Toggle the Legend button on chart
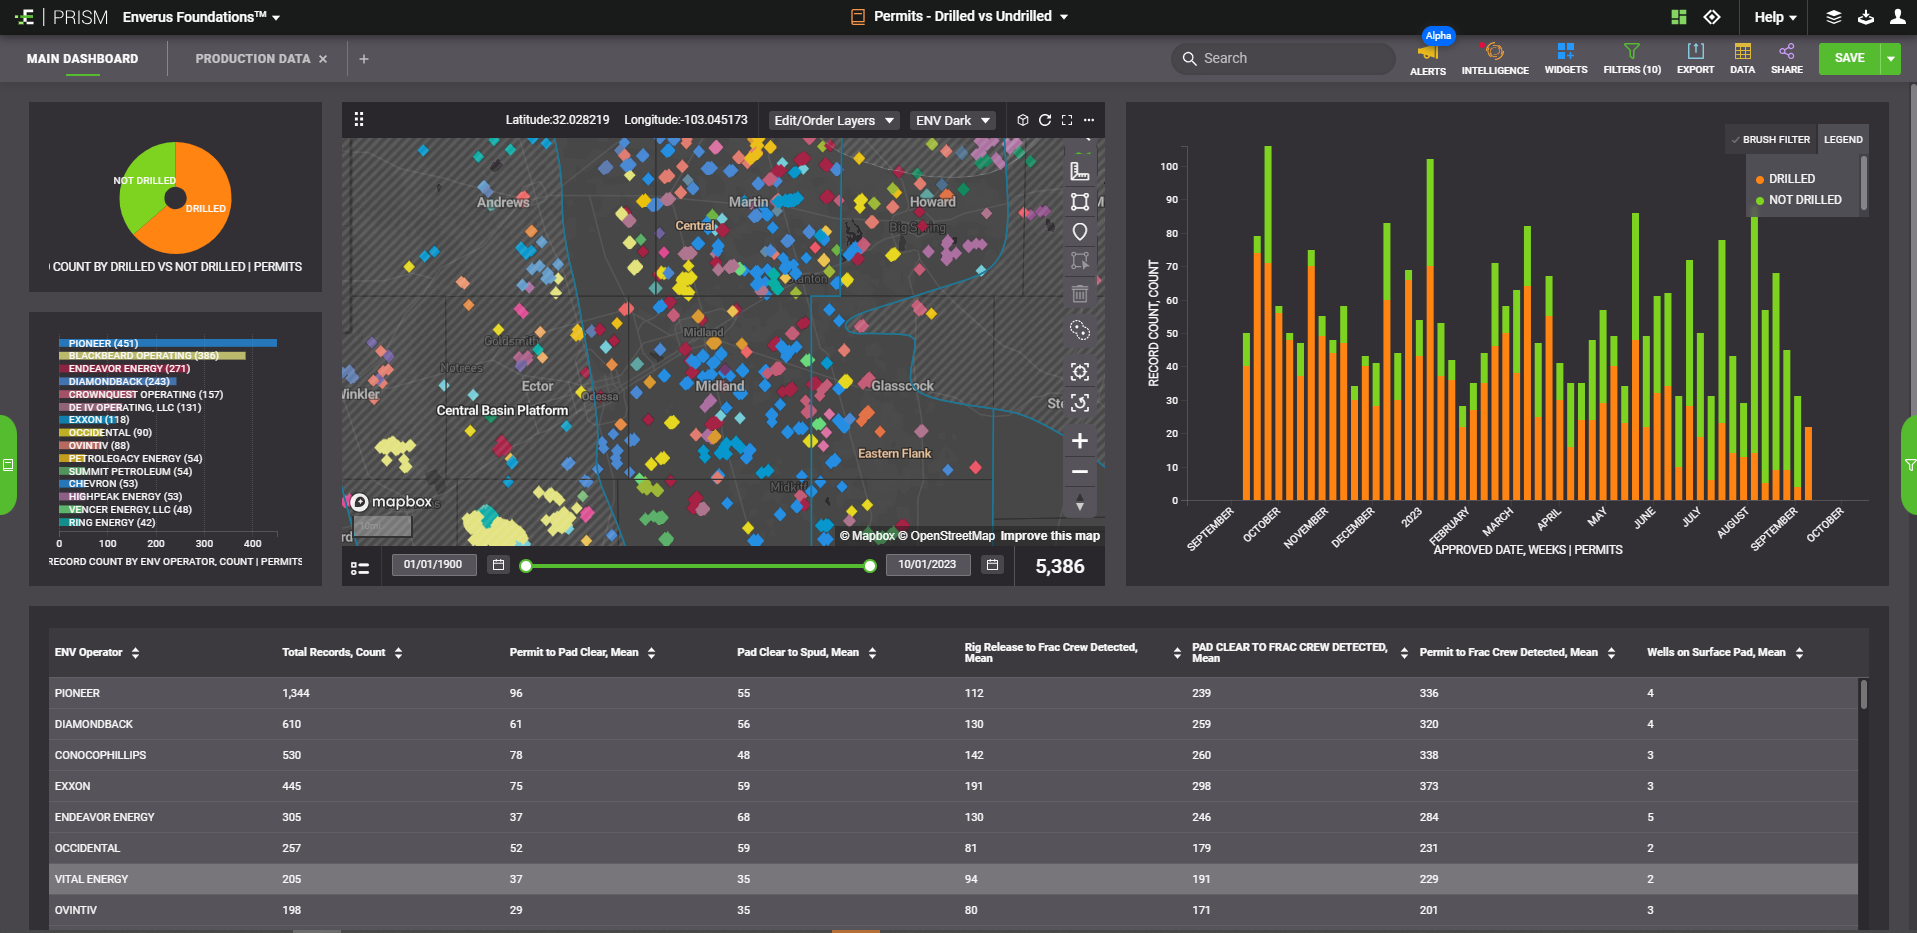 (x=1842, y=140)
